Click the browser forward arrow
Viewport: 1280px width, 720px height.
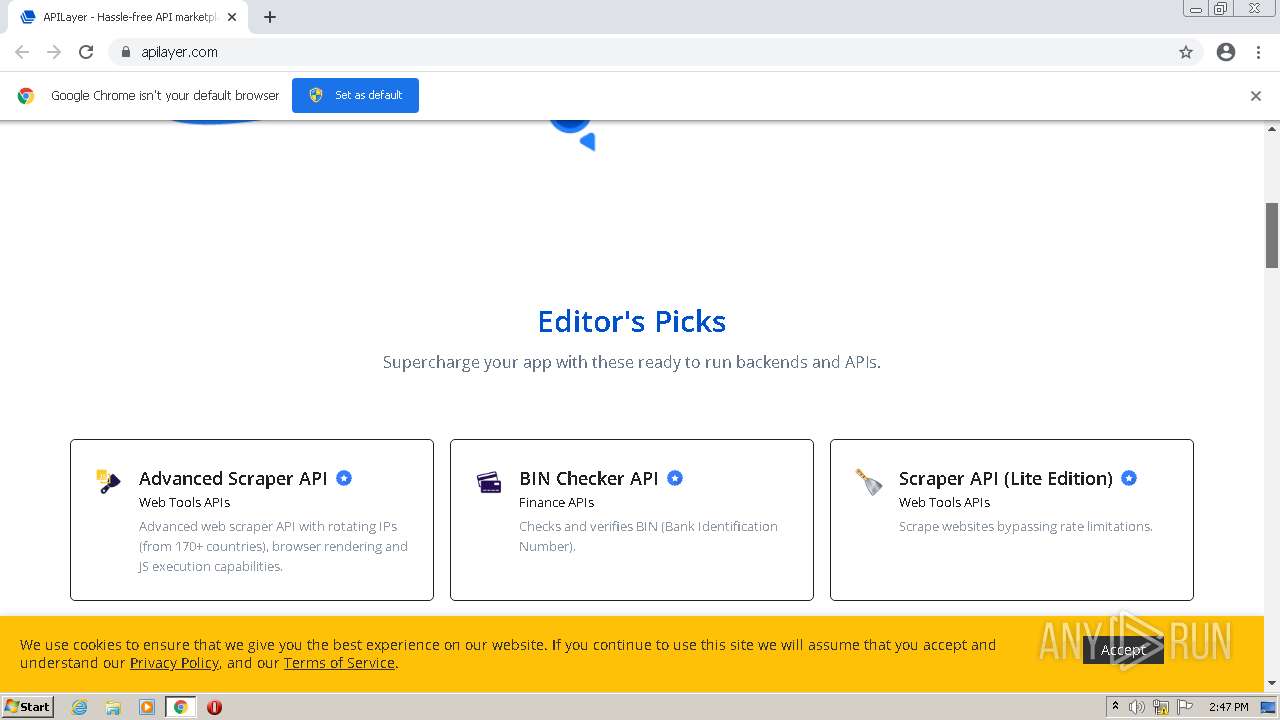click(x=54, y=52)
